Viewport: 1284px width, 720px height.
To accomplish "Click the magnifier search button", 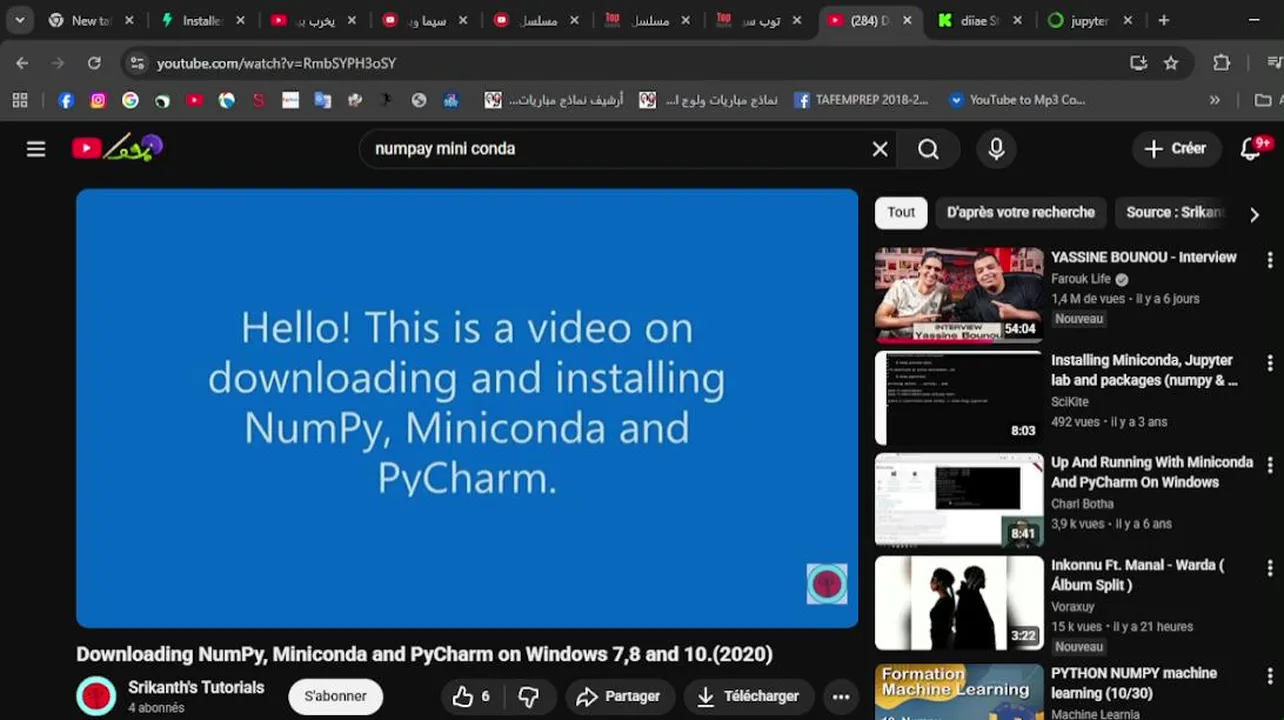I will point(929,149).
